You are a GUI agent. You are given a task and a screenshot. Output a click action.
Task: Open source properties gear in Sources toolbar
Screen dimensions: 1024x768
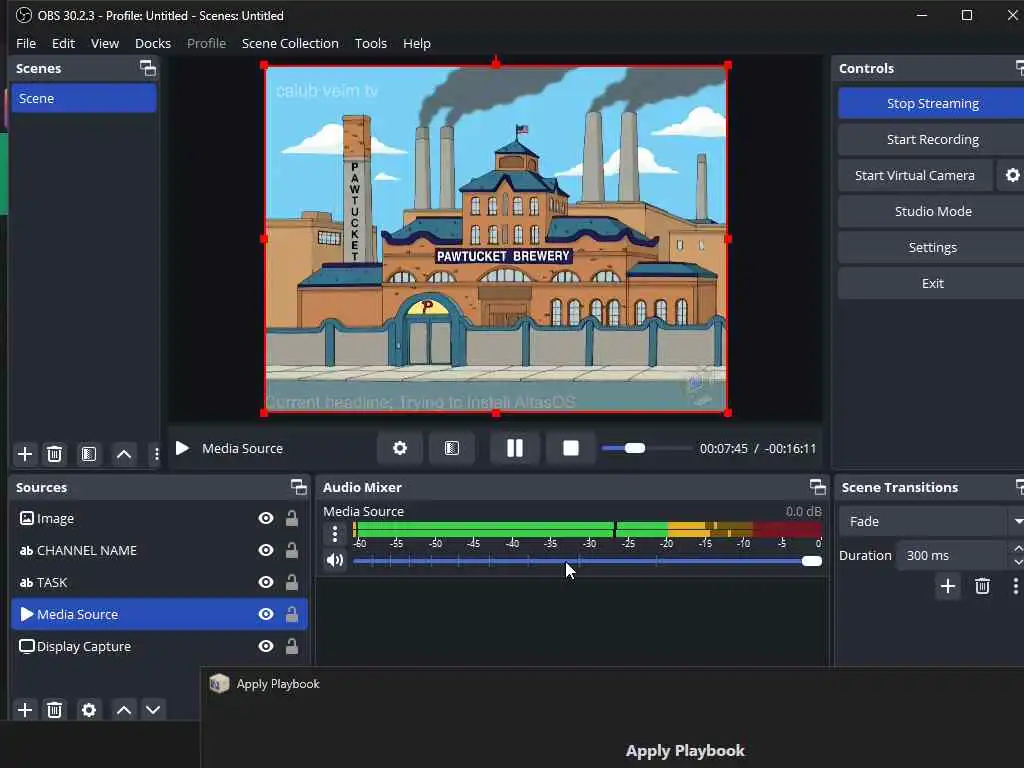point(89,710)
